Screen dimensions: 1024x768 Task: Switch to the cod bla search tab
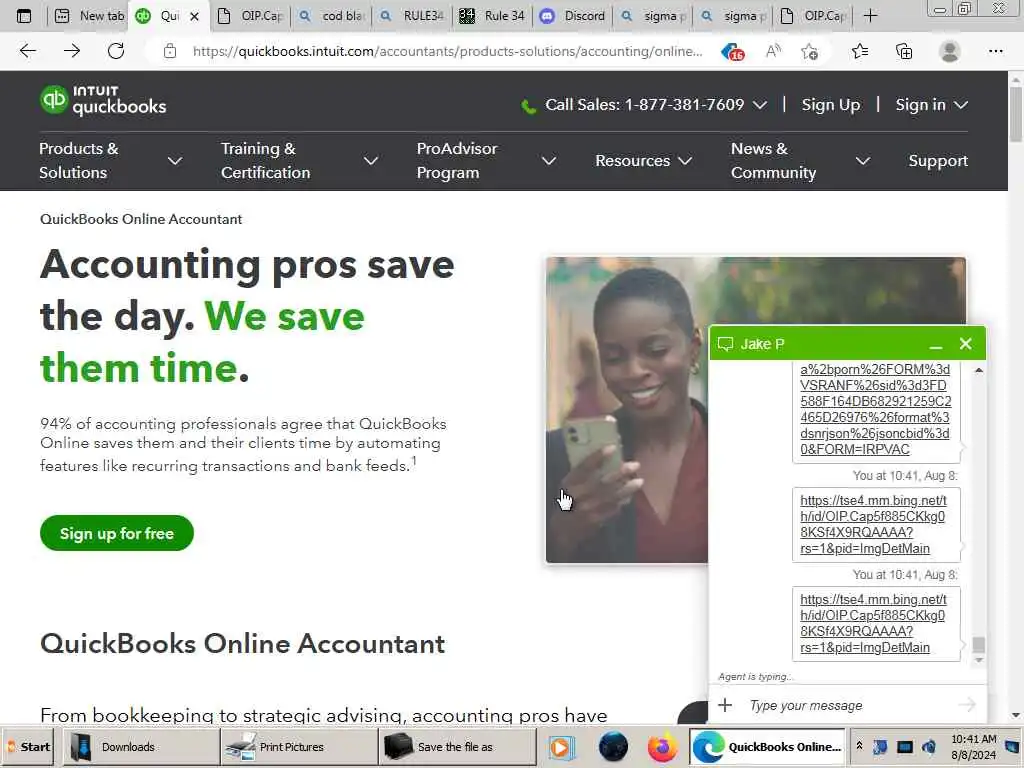[332, 16]
